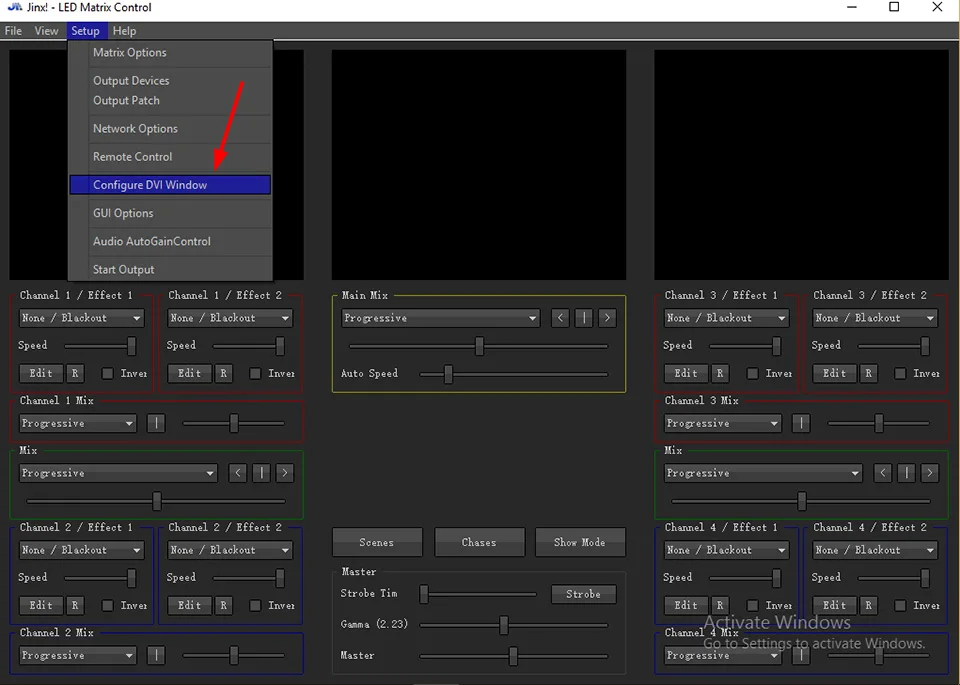The width and height of the screenshot is (960, 685).
Task: Click R button in Channel 4 Effect 2
Action: click(868, 605)
